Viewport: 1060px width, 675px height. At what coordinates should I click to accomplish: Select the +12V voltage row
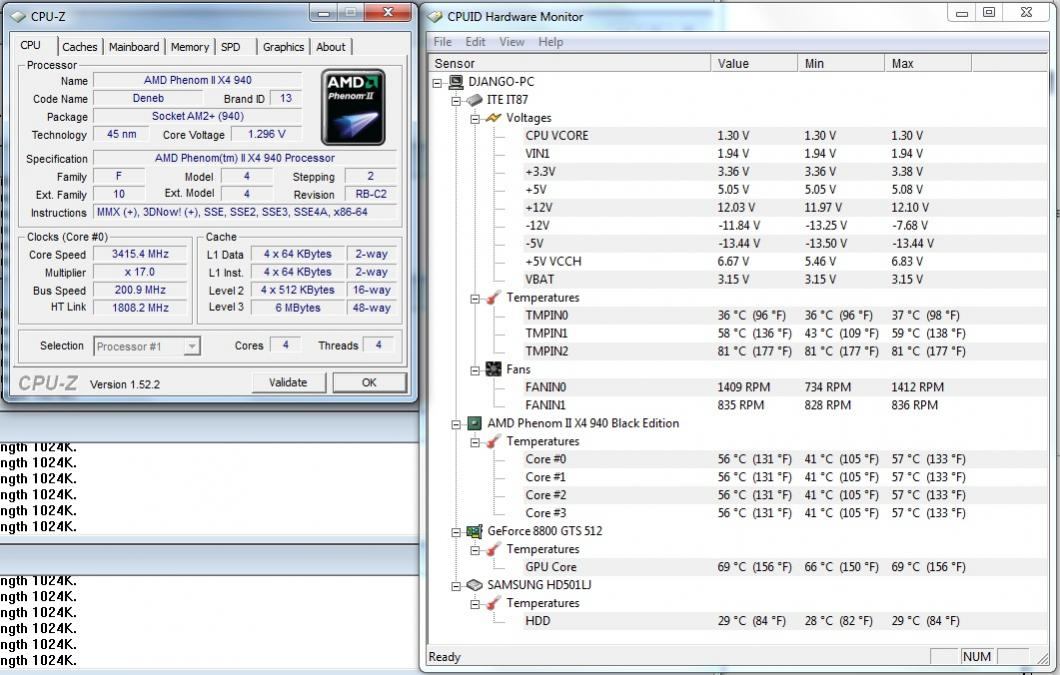[784, 208]
